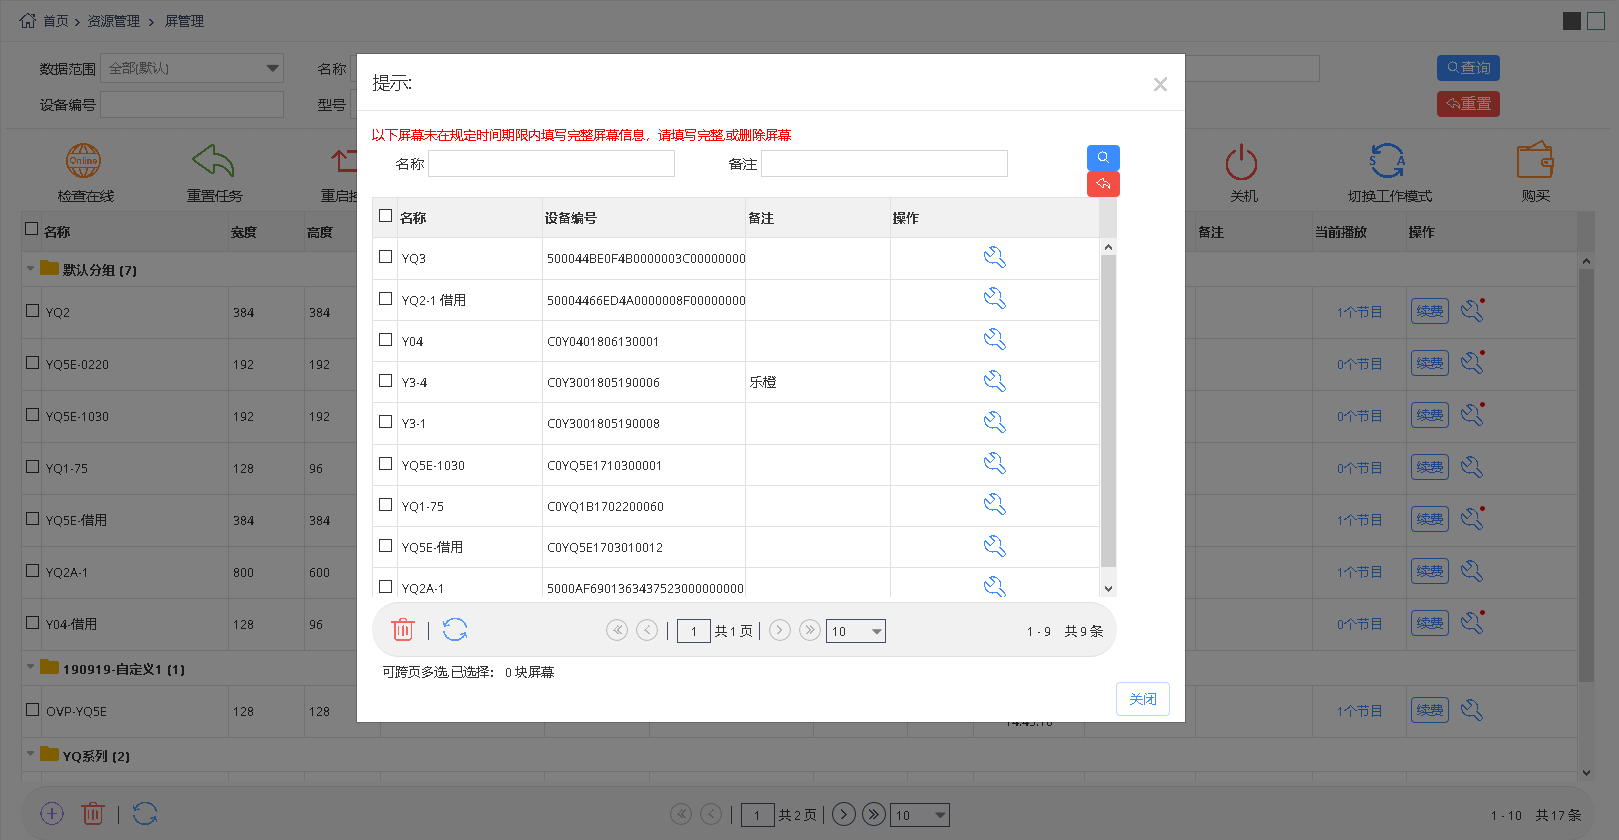Screen dimensions: 1619x840
Task: Open the 0个节目 link for row YQ5E-0220
Action: [x=1359, y=364]
